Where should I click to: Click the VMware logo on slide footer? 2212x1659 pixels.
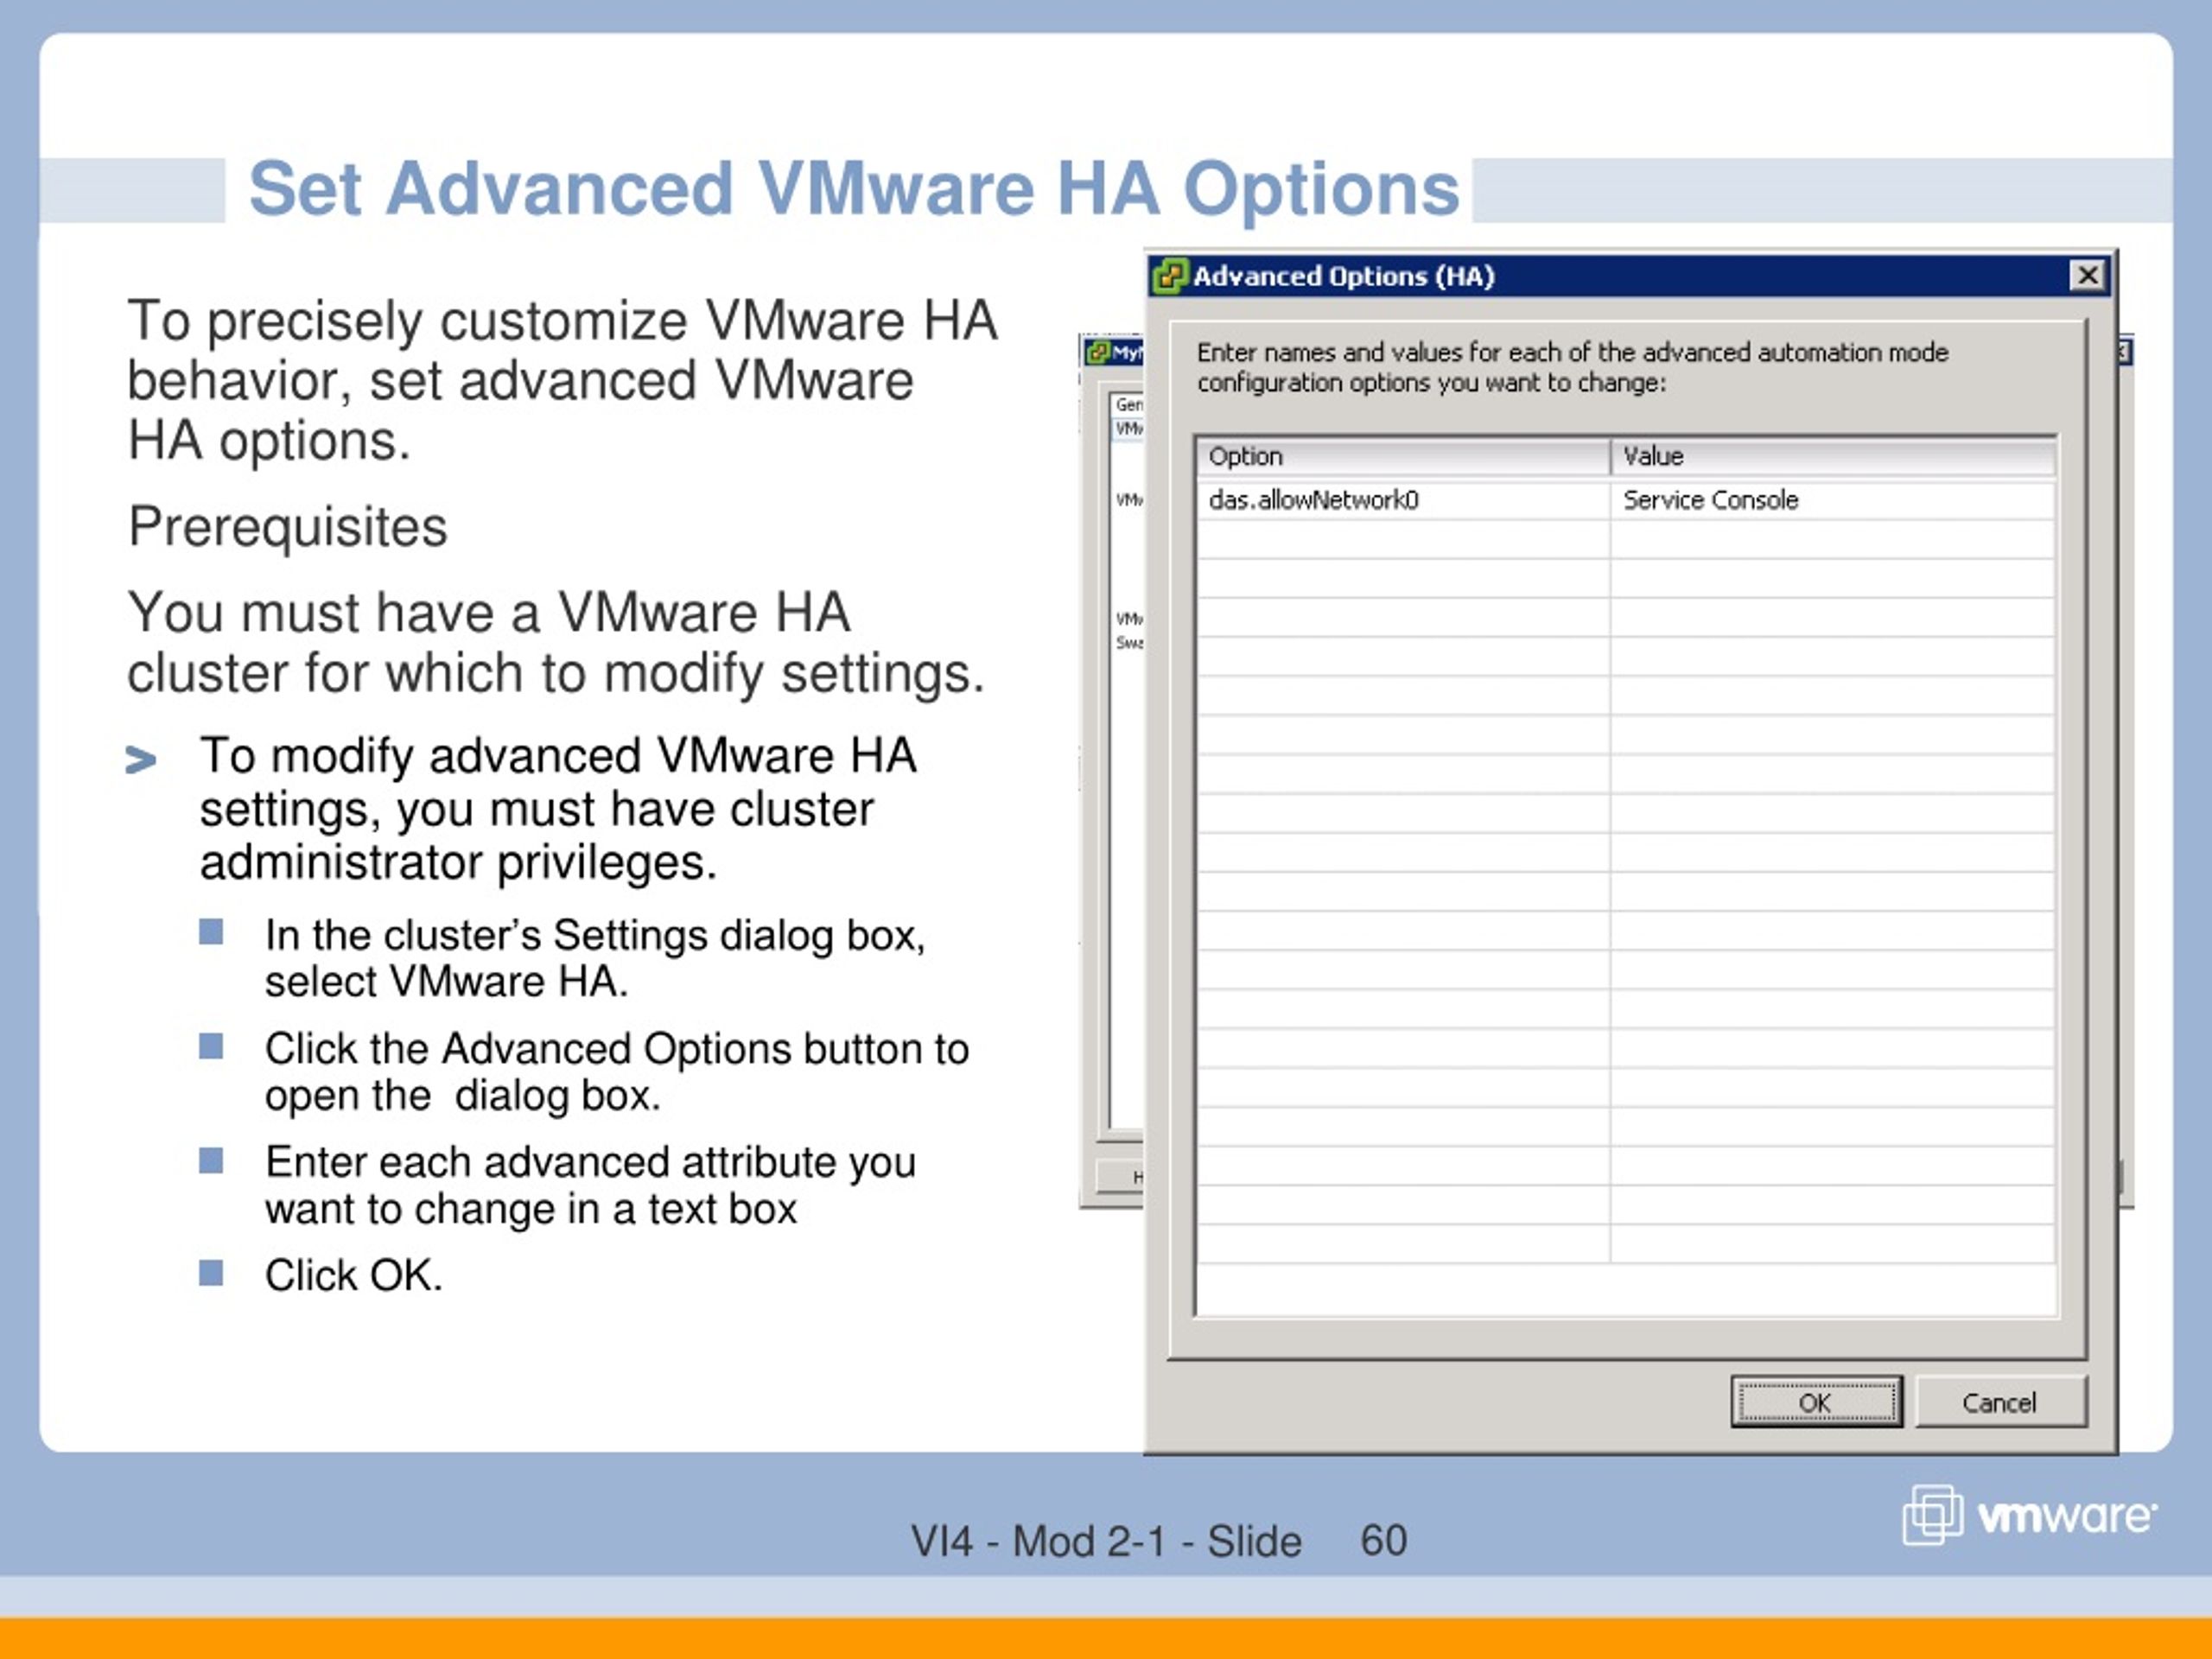(x=2030, y=1516)
